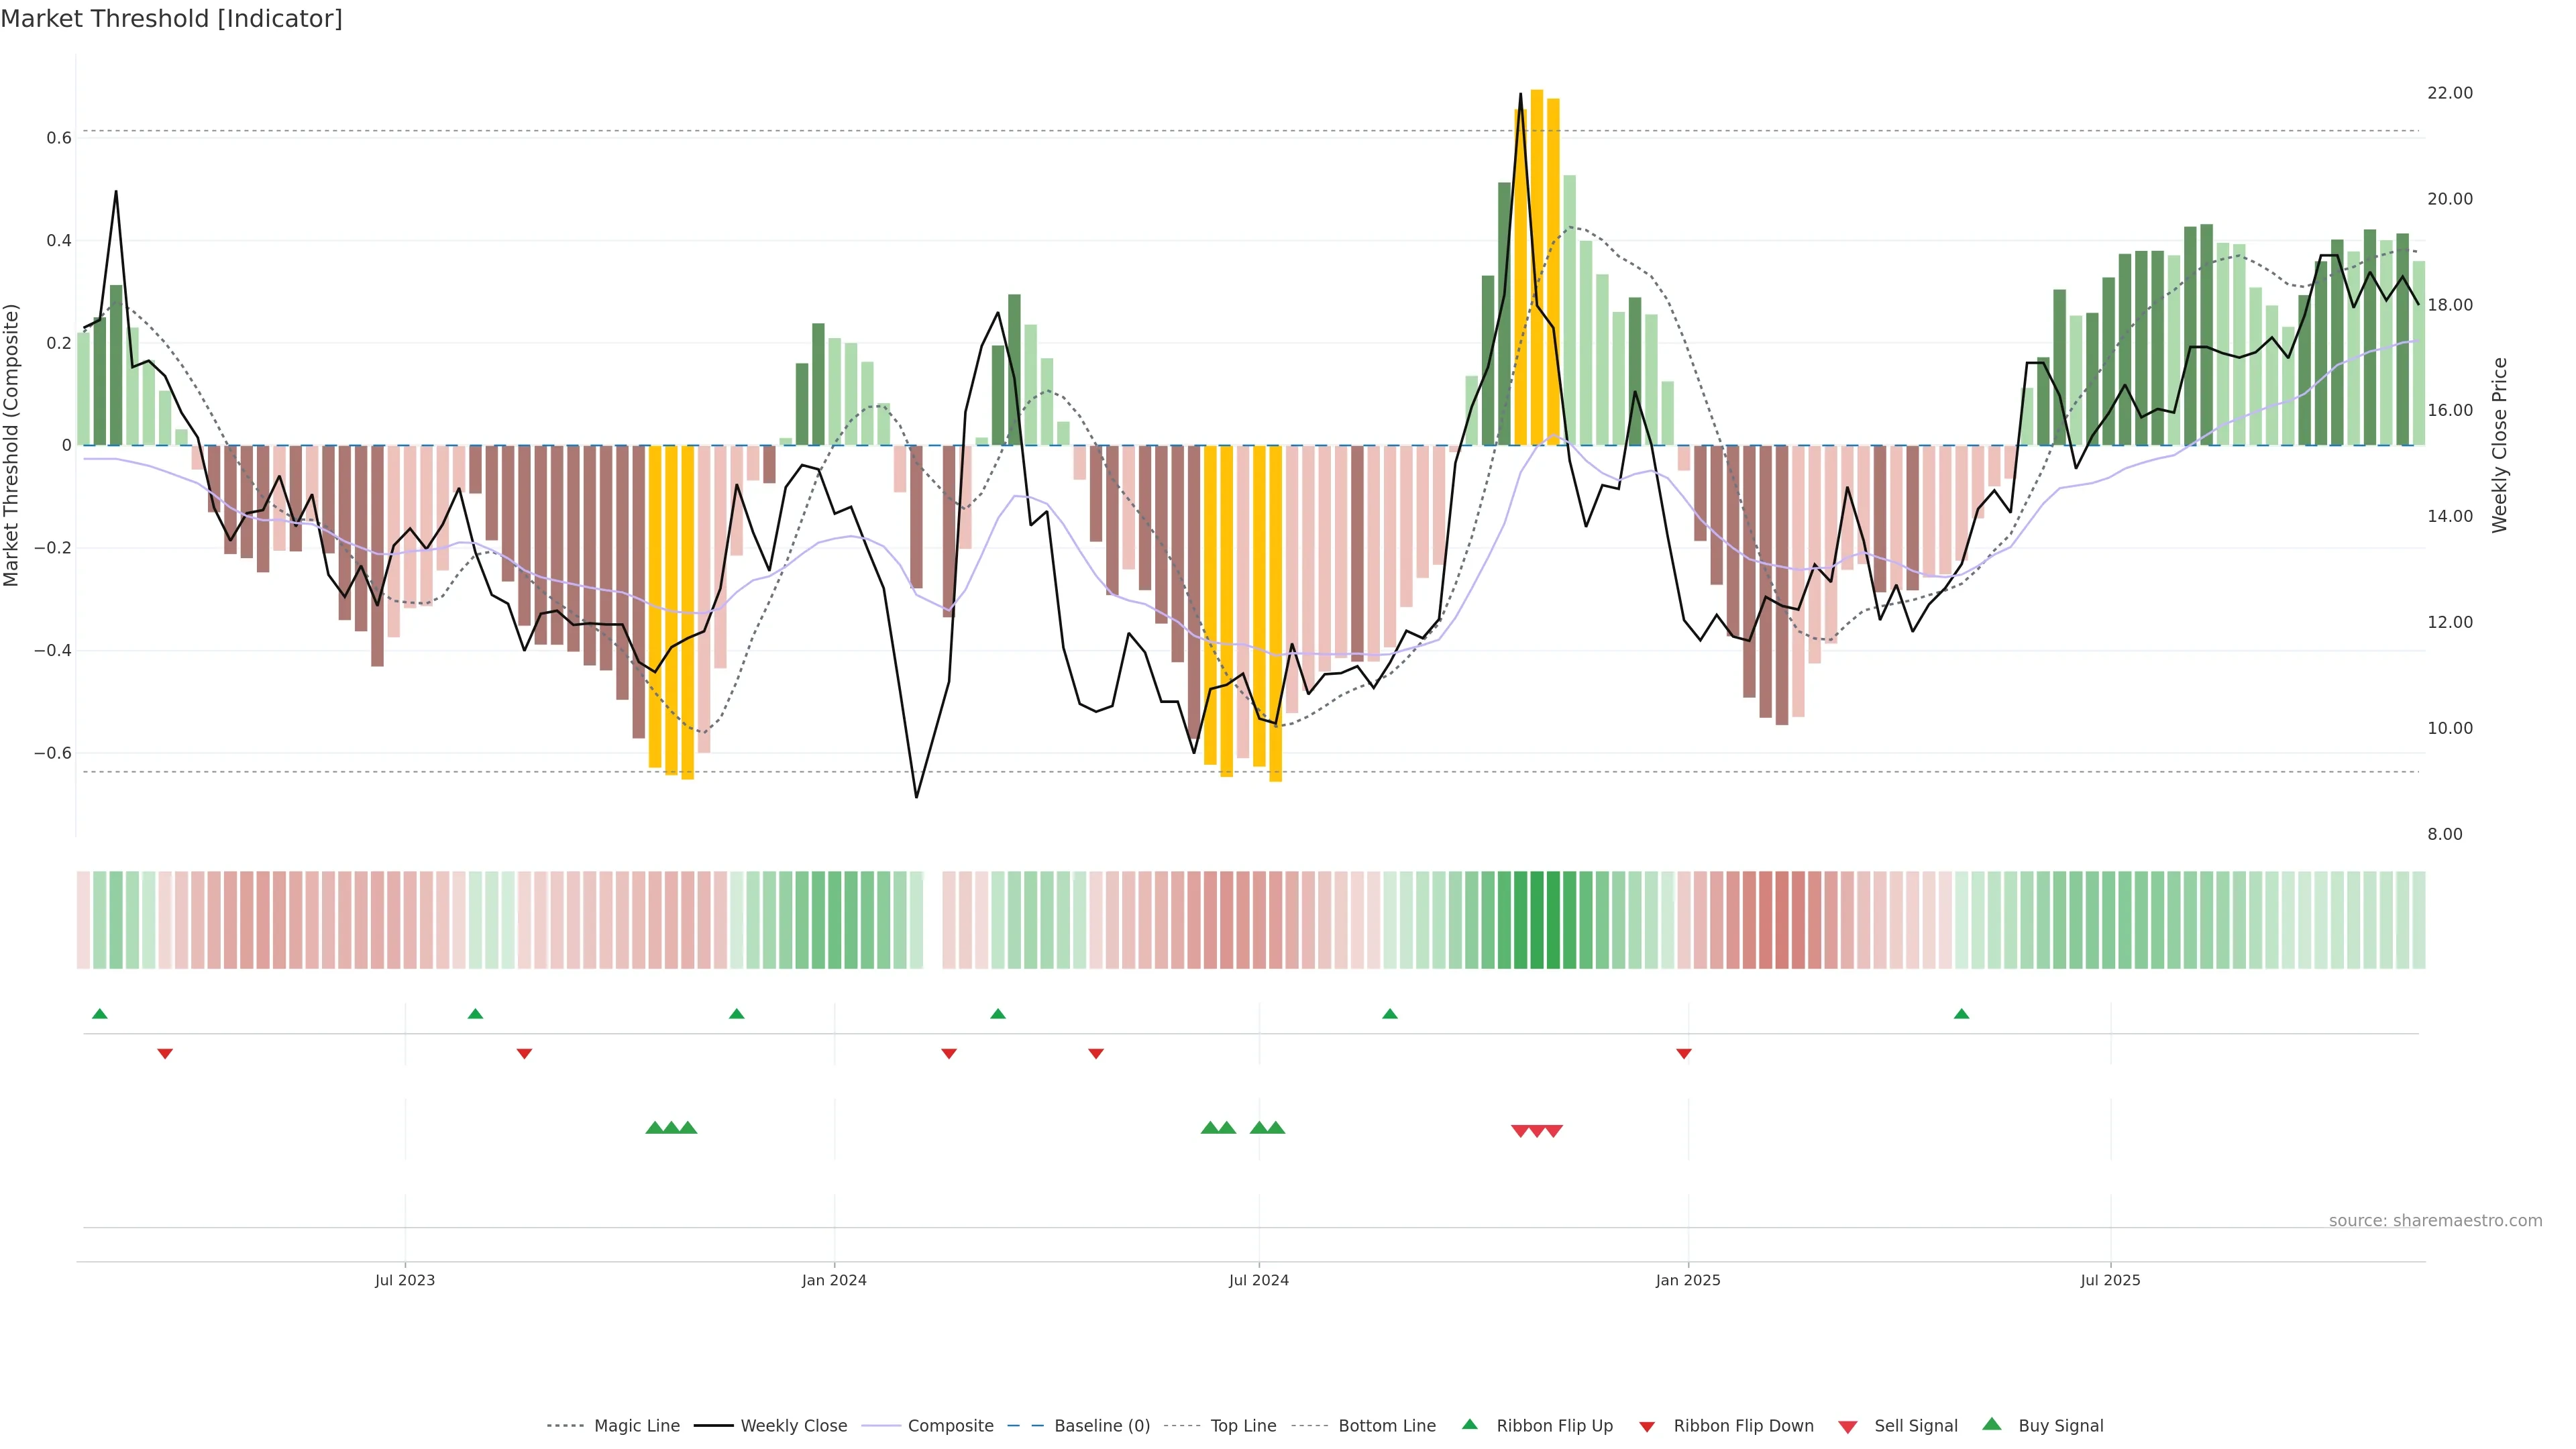Viewport: 2576px width, 1449px height.
Task: Click the Ribbon Flip Up legend icon
Action: (1469, 1424)
